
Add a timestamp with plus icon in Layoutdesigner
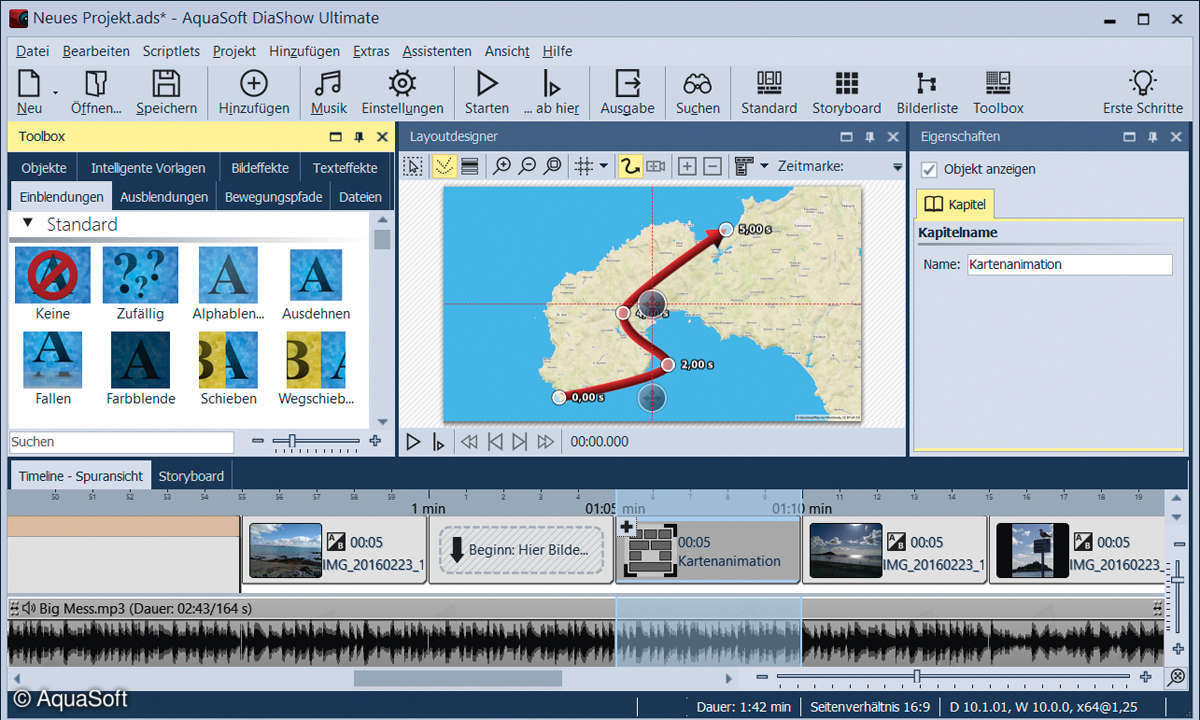[x=687, y=166]
